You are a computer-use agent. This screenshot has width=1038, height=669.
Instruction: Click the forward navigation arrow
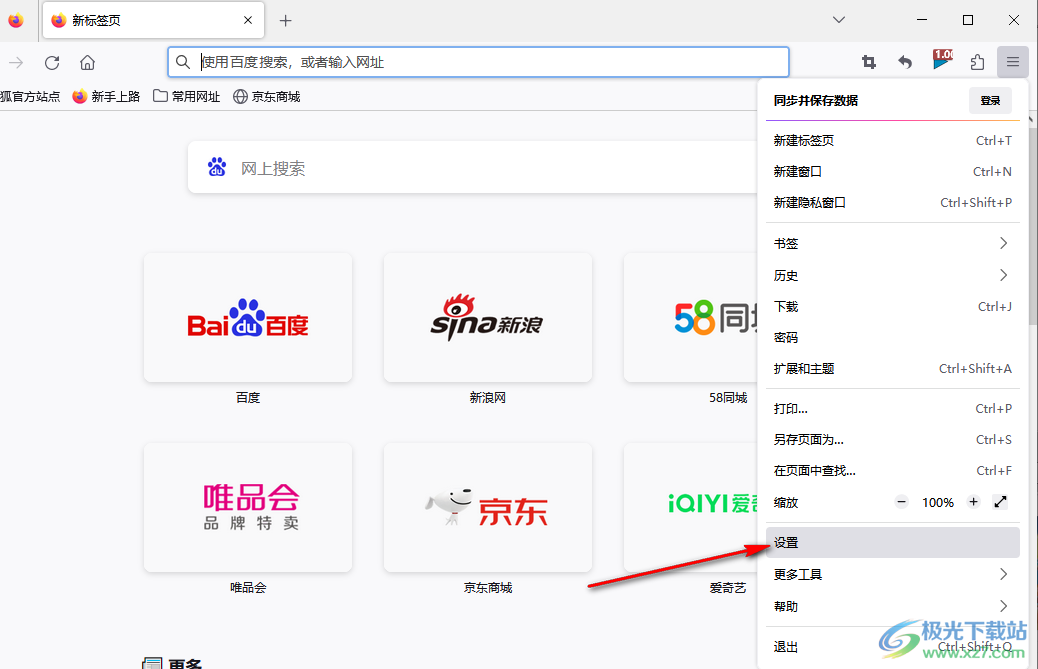tap(17, 63)
